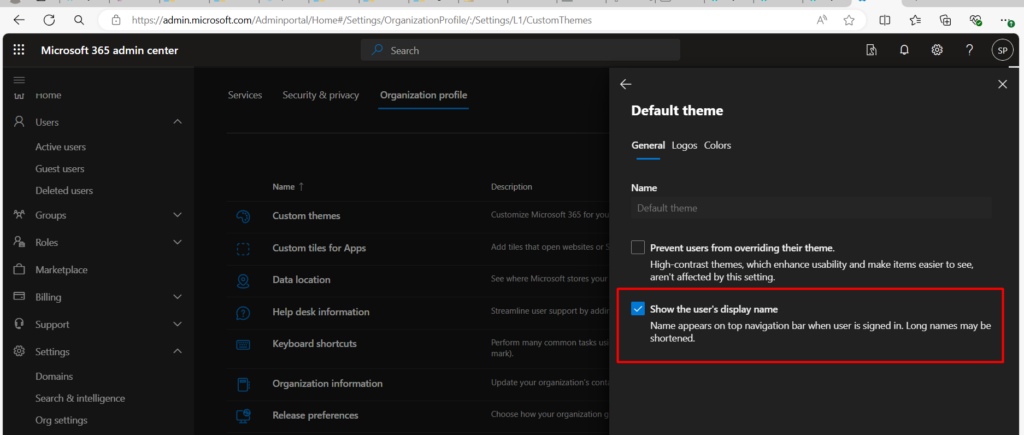Image resolution: width=1024 pixels, height=435 pixels.
Task: Open the Logos tab in Default theme
Action: point(684,146)
